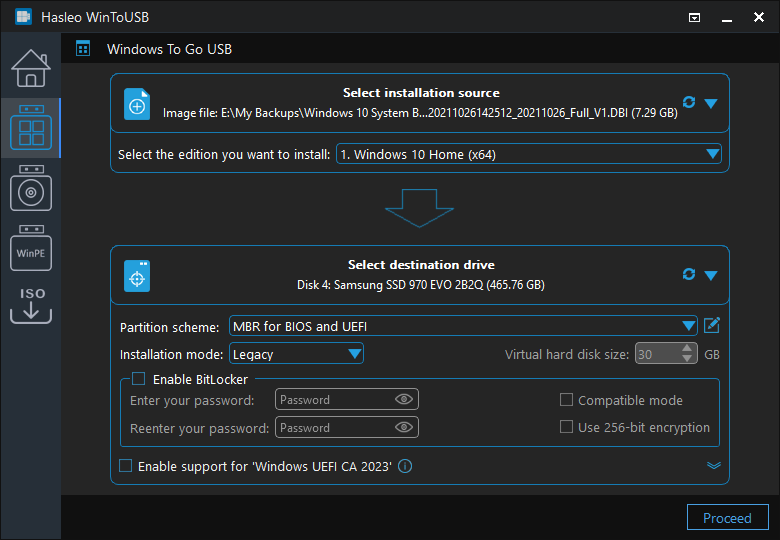Click the Select installation source heading

(x=421, y=93)
